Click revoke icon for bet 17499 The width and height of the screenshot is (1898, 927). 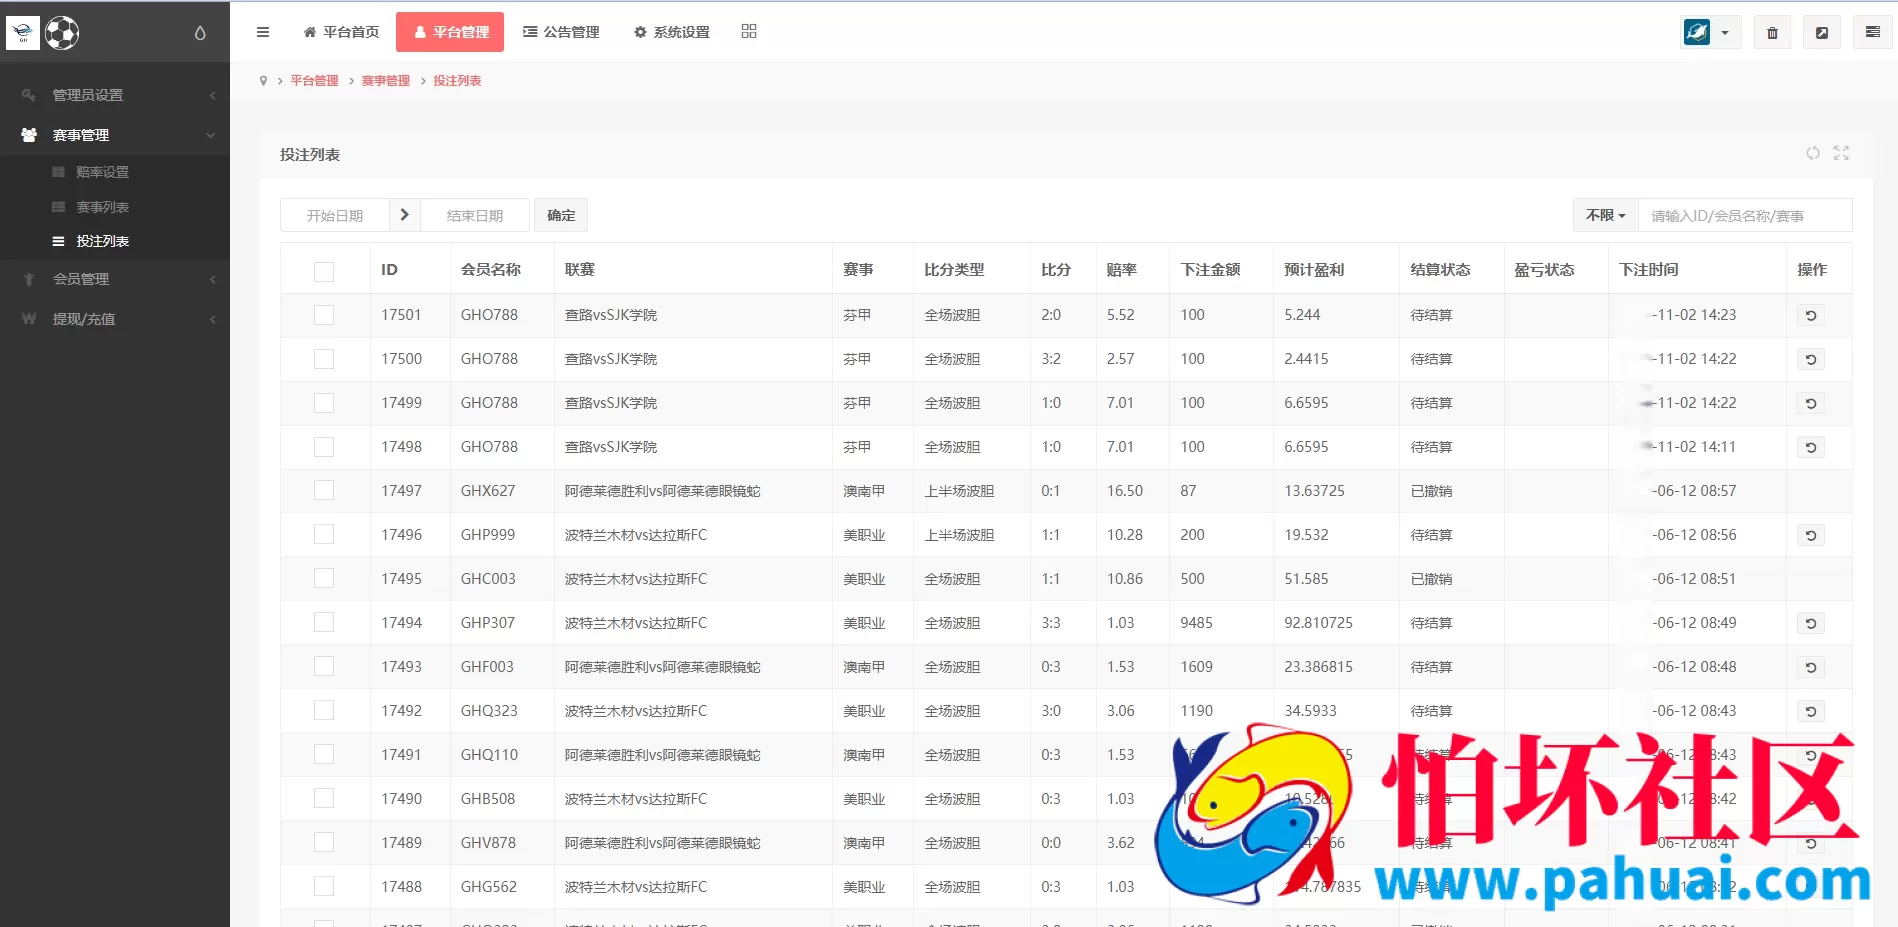(x=1811, y=403)
